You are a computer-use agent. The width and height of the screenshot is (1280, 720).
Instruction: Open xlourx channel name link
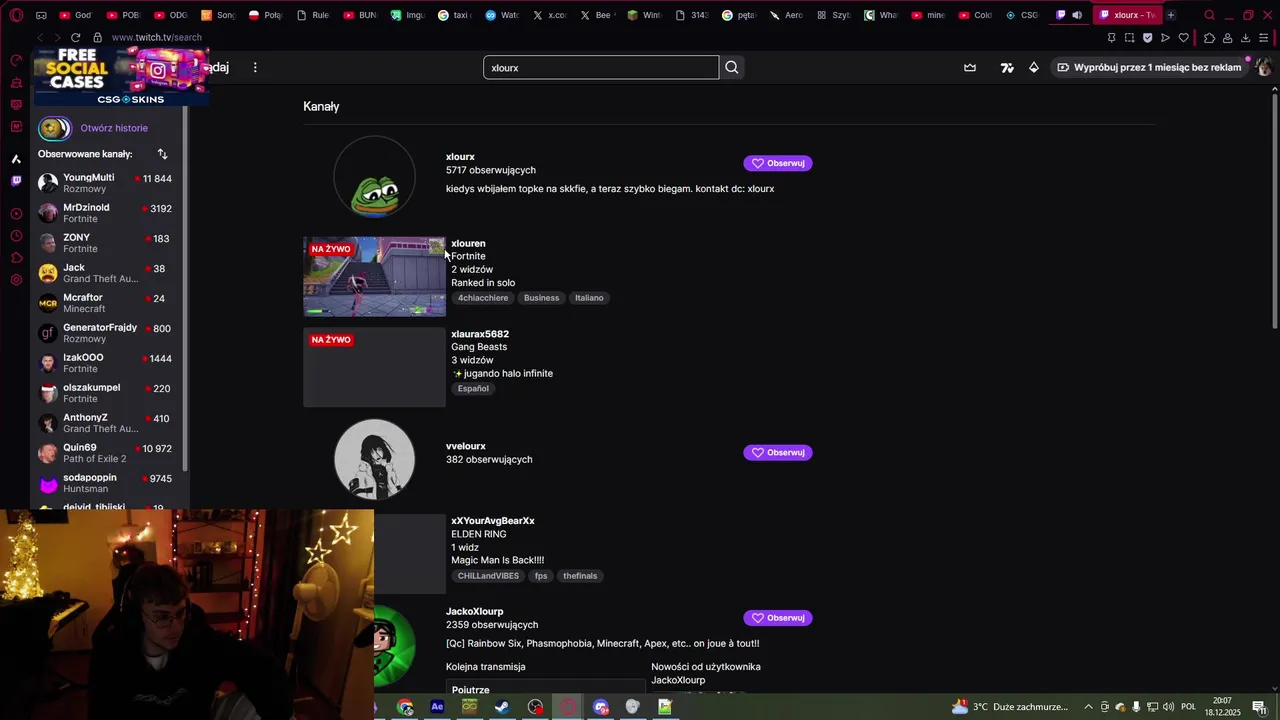tap(460, 157)
